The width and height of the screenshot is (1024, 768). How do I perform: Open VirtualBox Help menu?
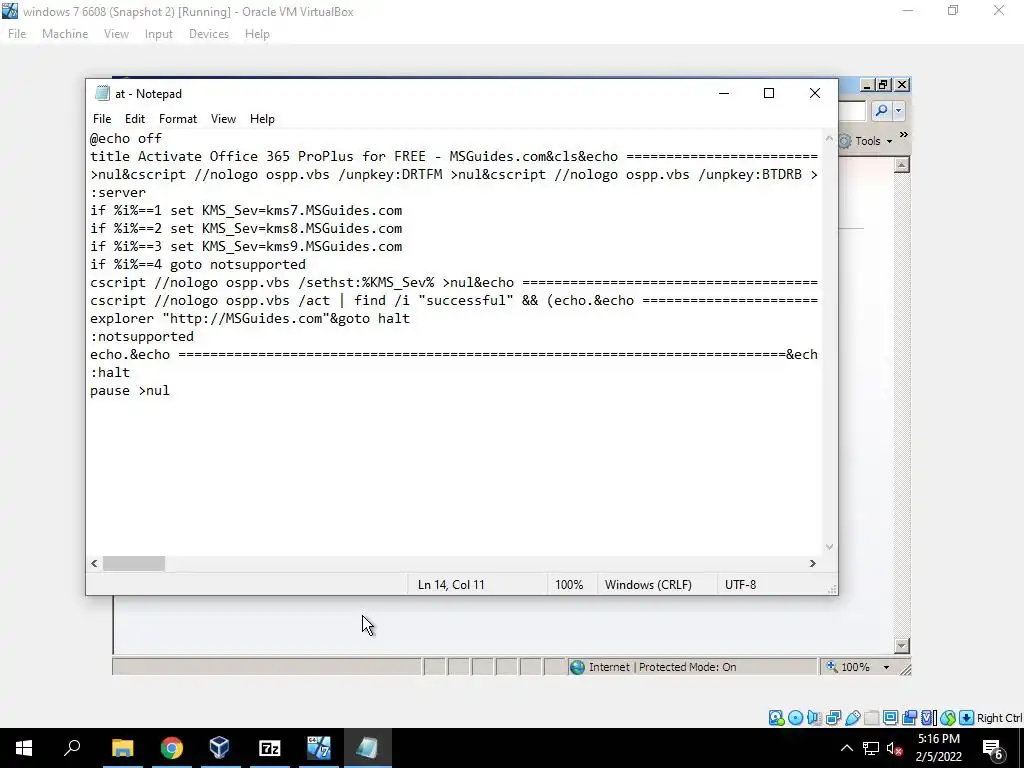[257, 34]
